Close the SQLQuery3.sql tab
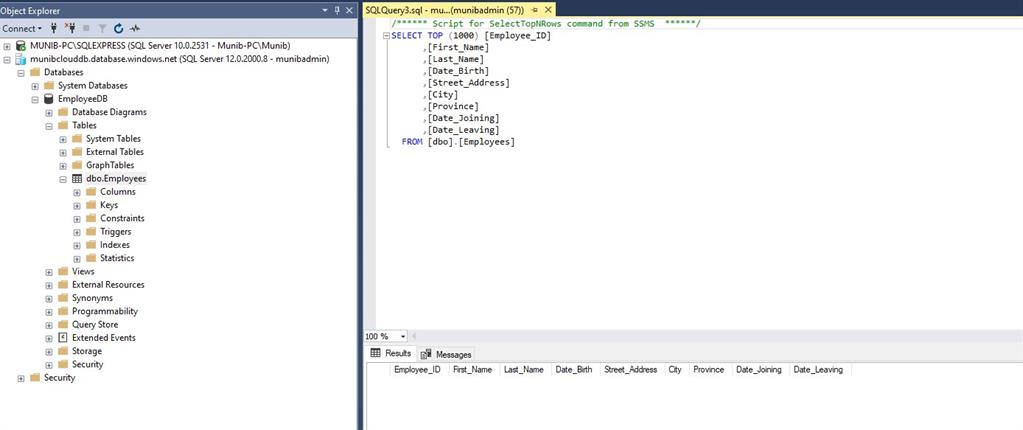 pyautogui.click(x=547, y=10)
